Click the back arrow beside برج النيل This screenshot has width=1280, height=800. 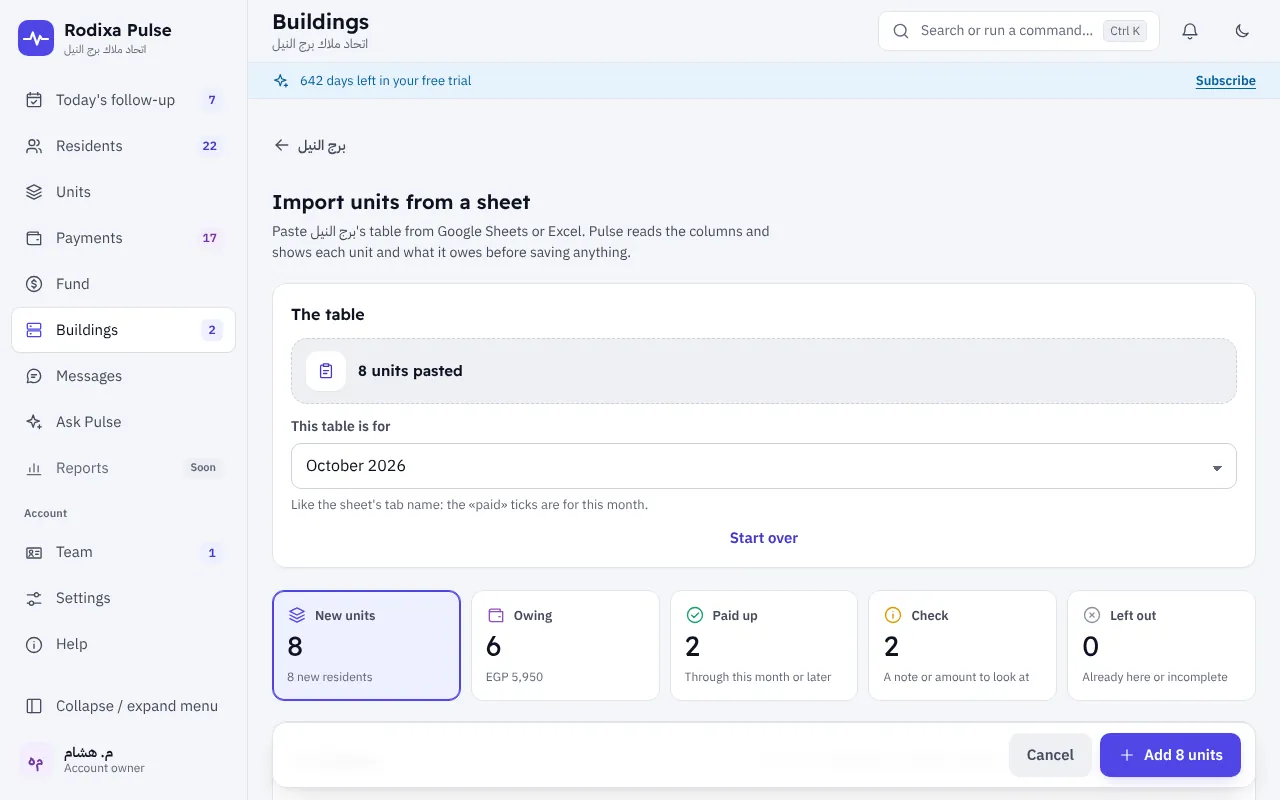282,145
